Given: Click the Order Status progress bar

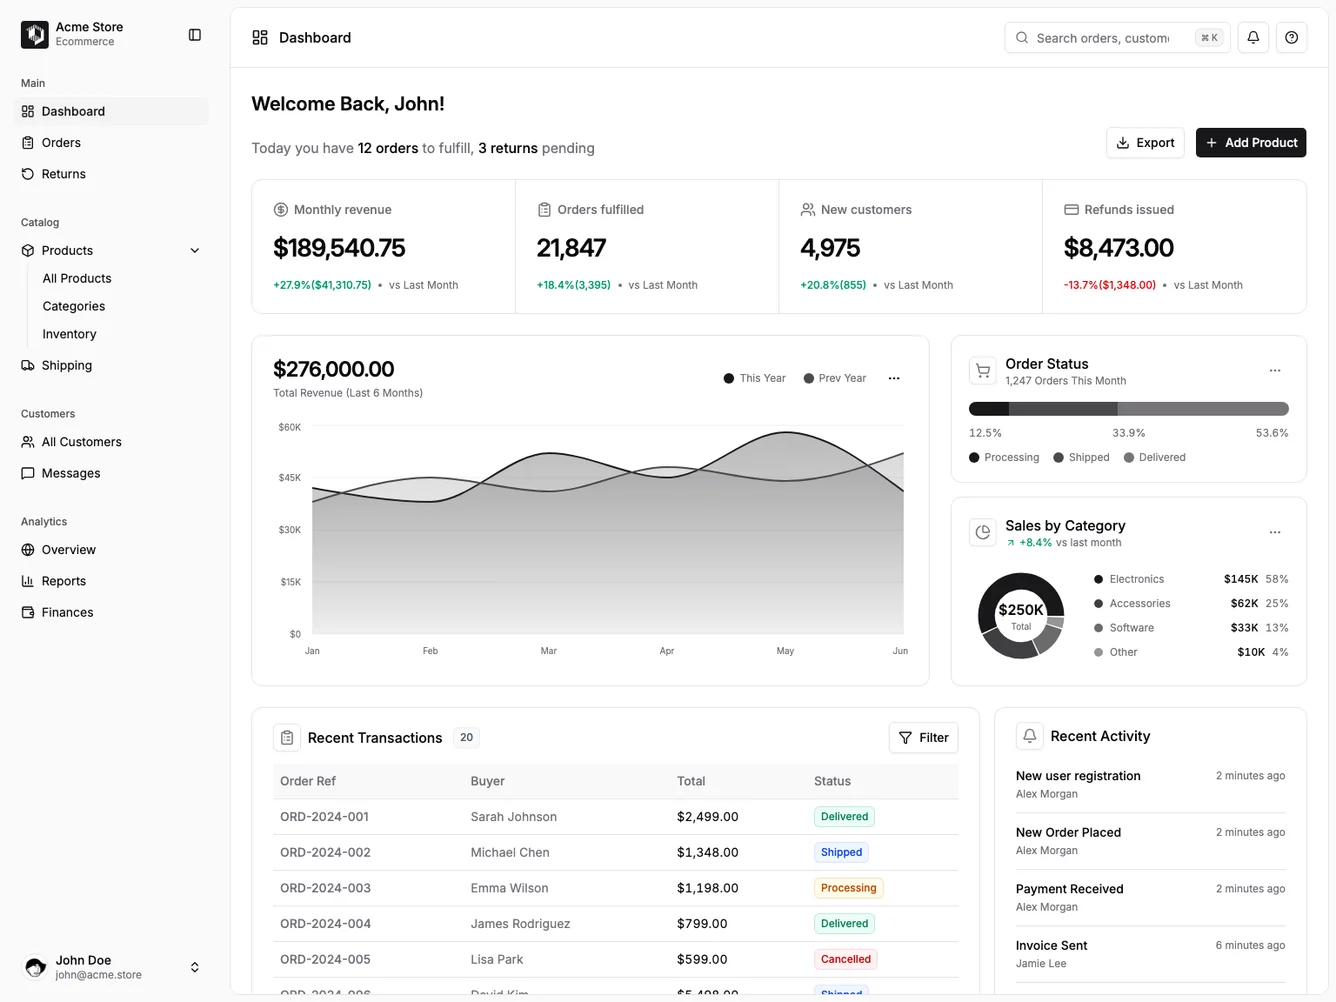Looking at the screenshot, I should (1128, 408).
